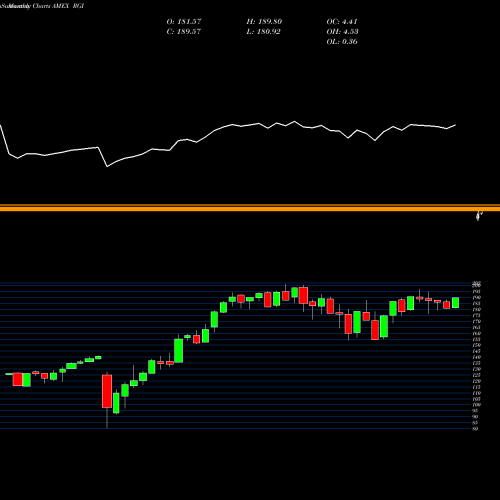Click the high price value H: 189.80
The image size is (500, 500).
(264, 22)
